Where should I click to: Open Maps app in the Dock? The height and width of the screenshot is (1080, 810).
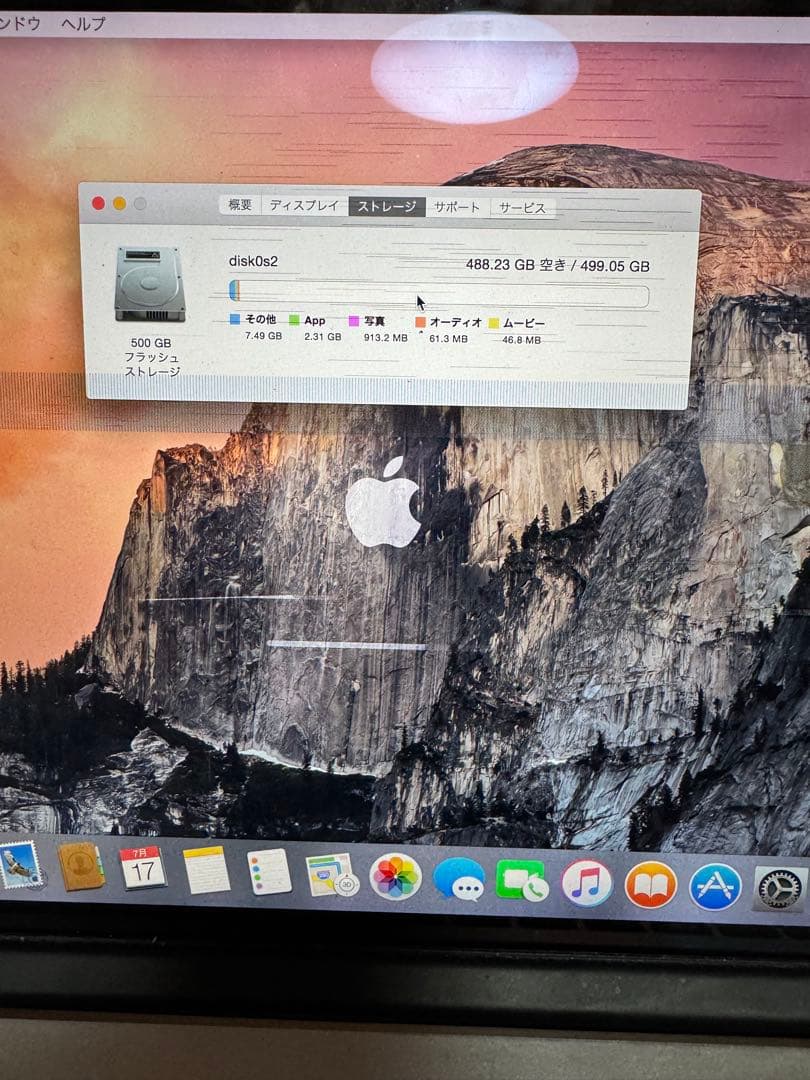[331, 875]
